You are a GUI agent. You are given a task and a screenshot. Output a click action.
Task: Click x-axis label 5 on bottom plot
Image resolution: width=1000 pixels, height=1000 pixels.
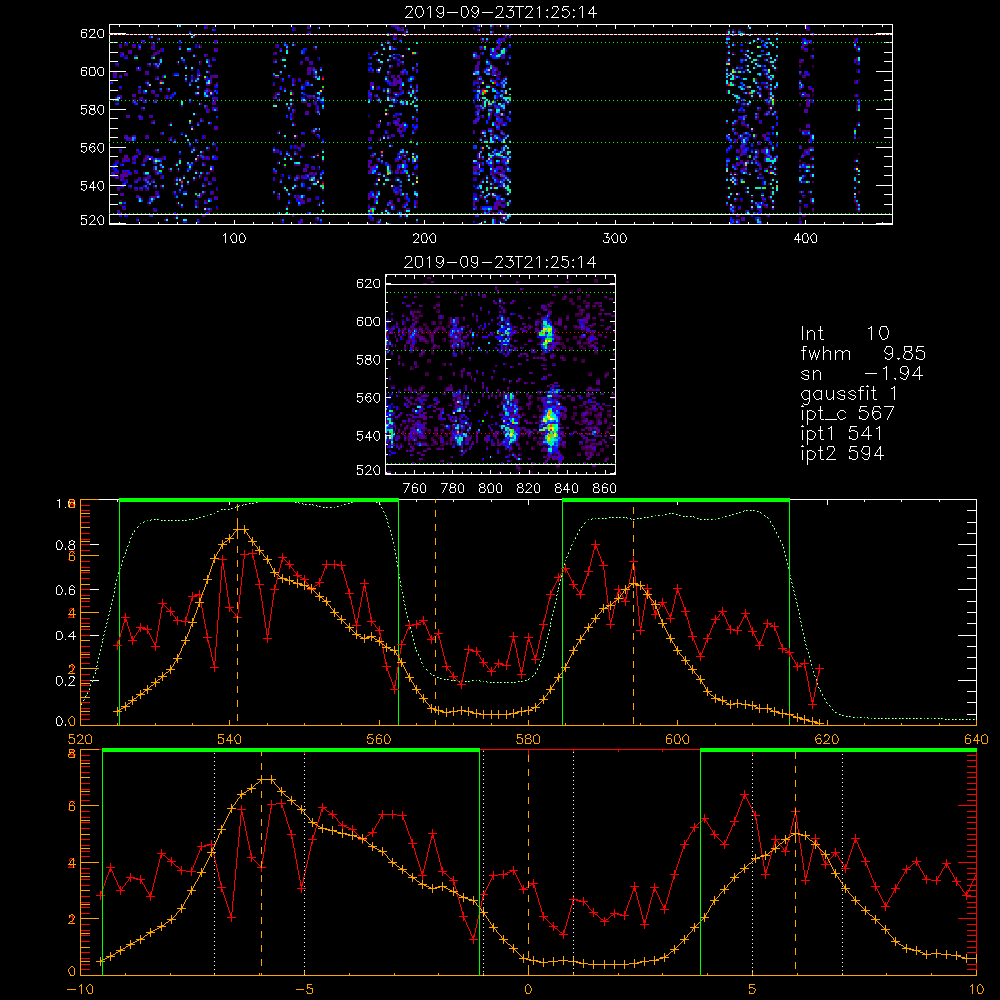[x=753, y=990]
